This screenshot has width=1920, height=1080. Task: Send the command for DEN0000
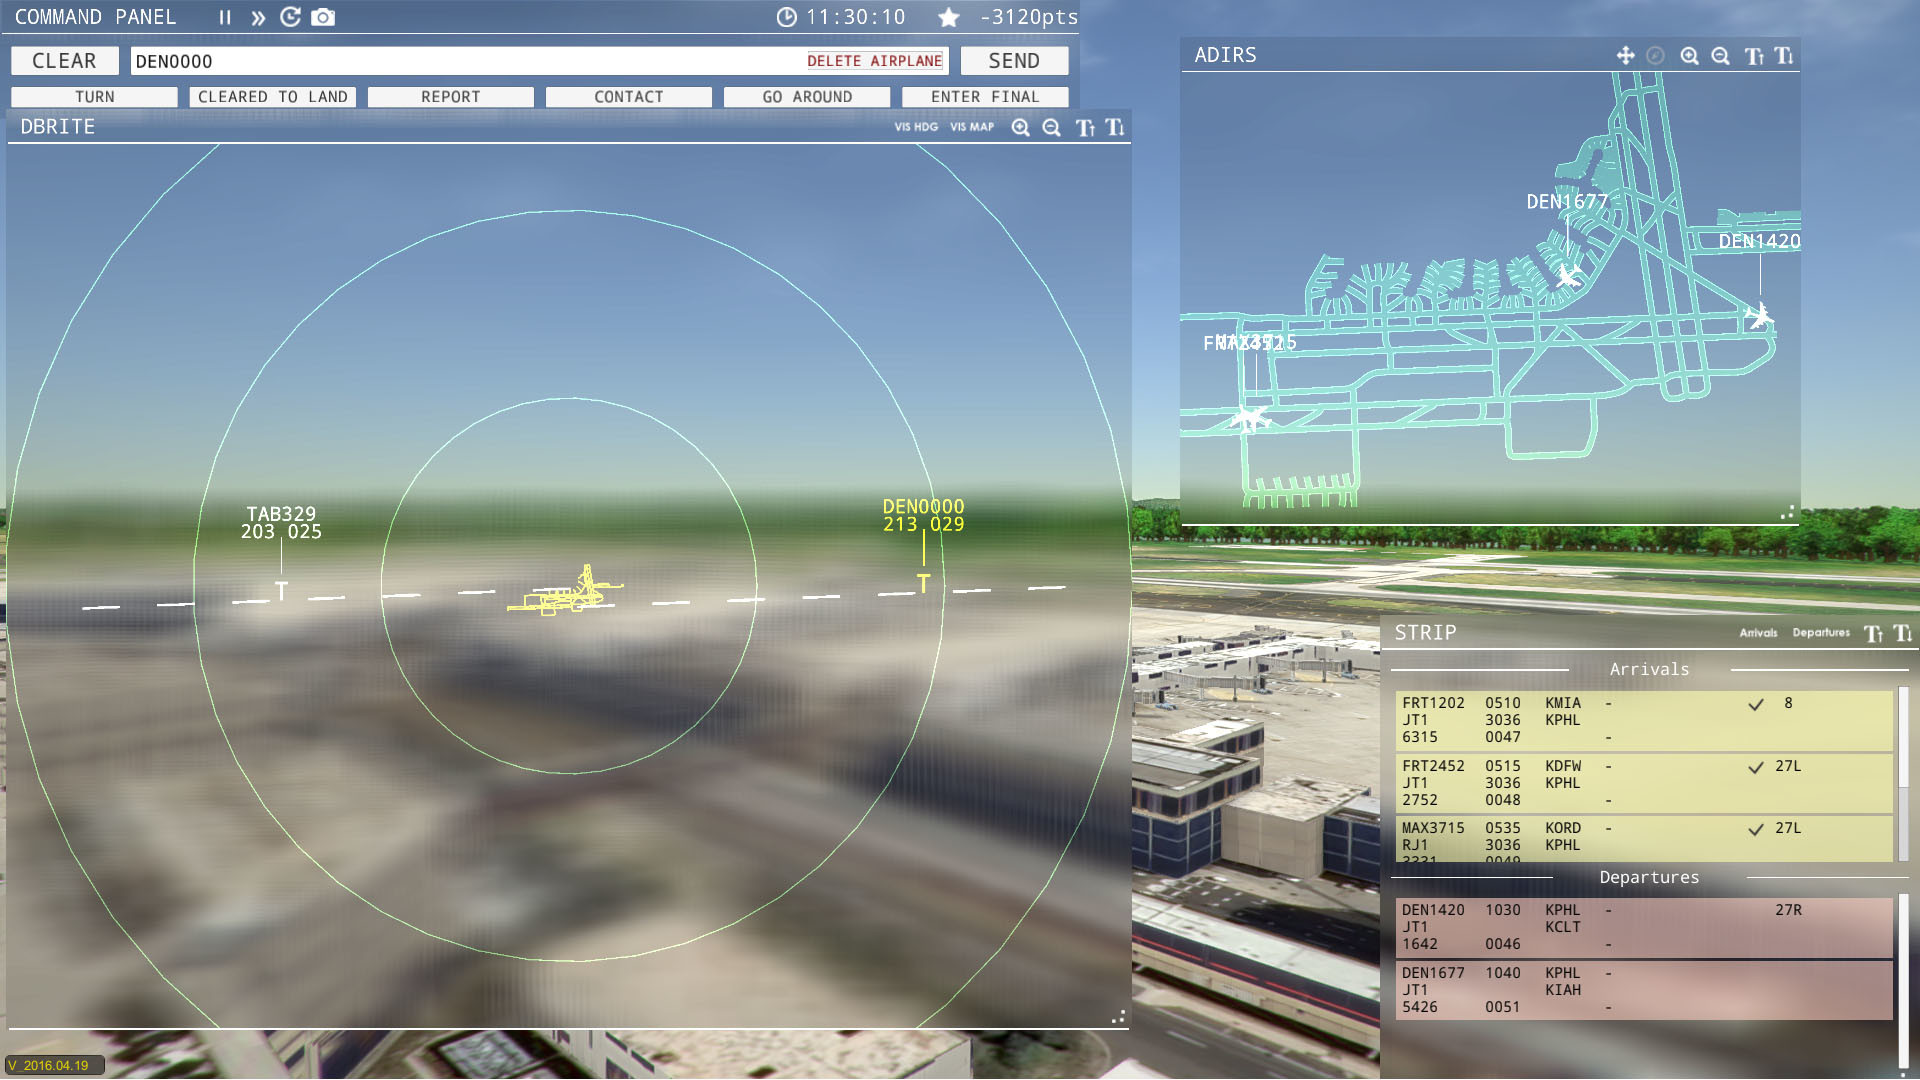pyautogui.click(x=1014, y=60)
